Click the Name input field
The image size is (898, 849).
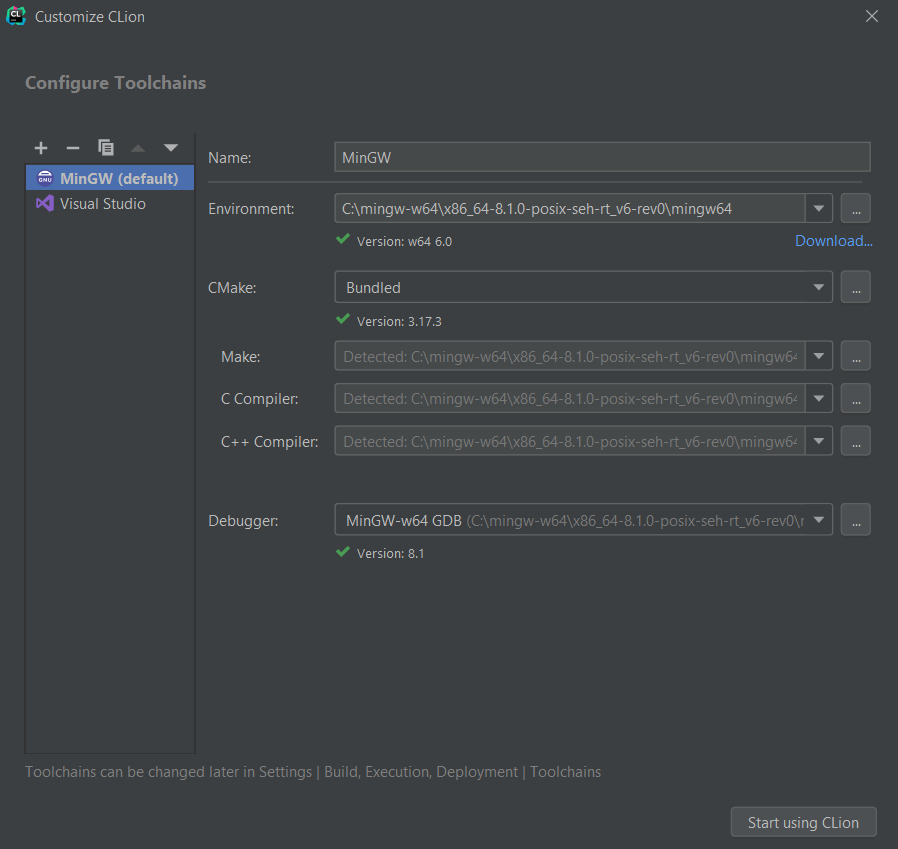coord(602,157)
